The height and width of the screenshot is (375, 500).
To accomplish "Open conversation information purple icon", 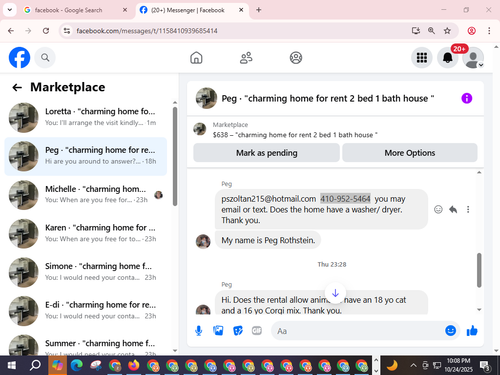I will click(x=467, y=98).
